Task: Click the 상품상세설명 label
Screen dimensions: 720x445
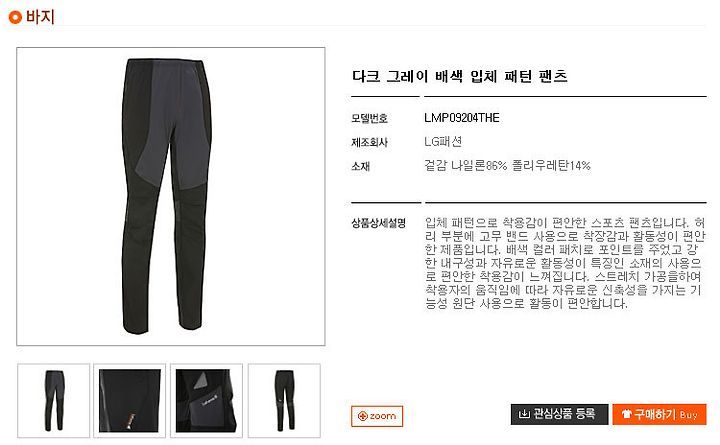Action: tap(379, 223)
